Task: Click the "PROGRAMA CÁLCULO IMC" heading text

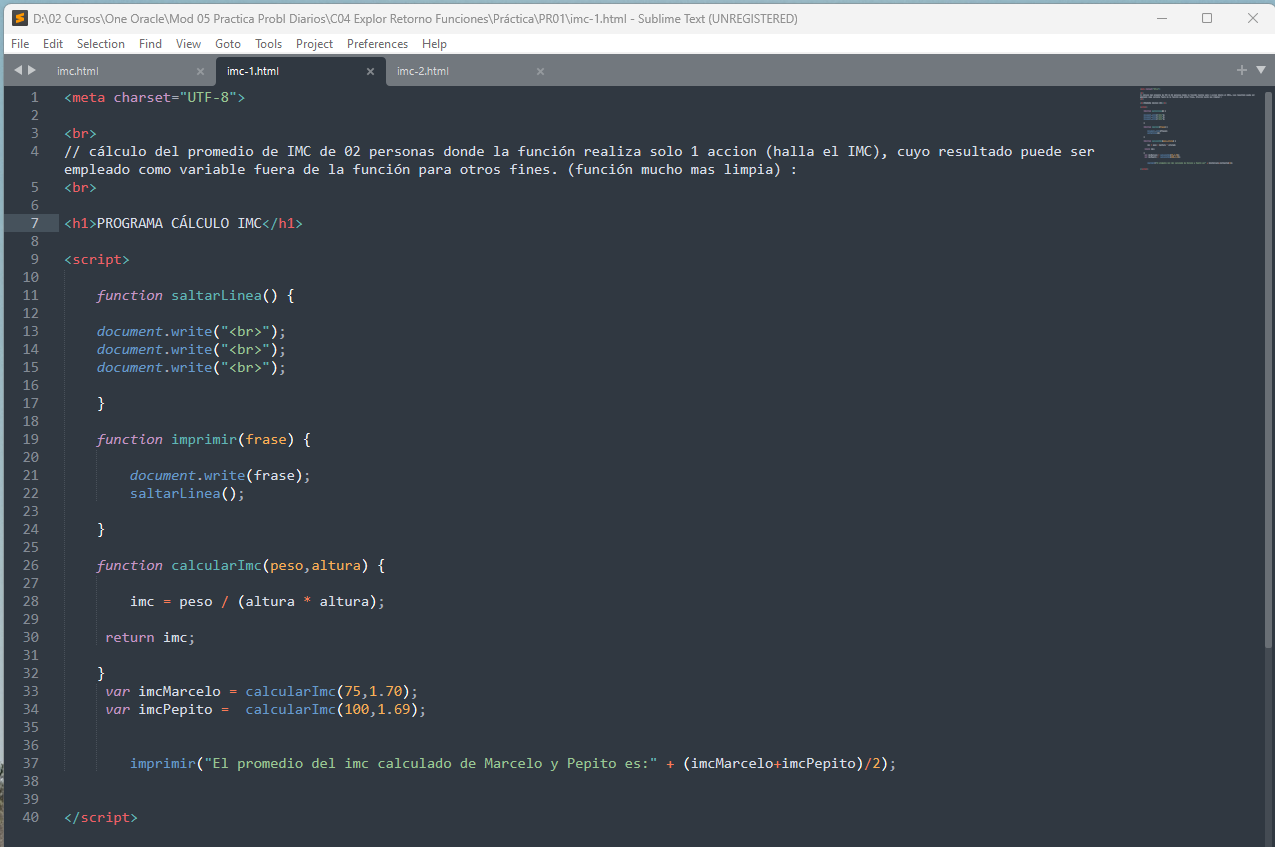Action: click(179, 223)
